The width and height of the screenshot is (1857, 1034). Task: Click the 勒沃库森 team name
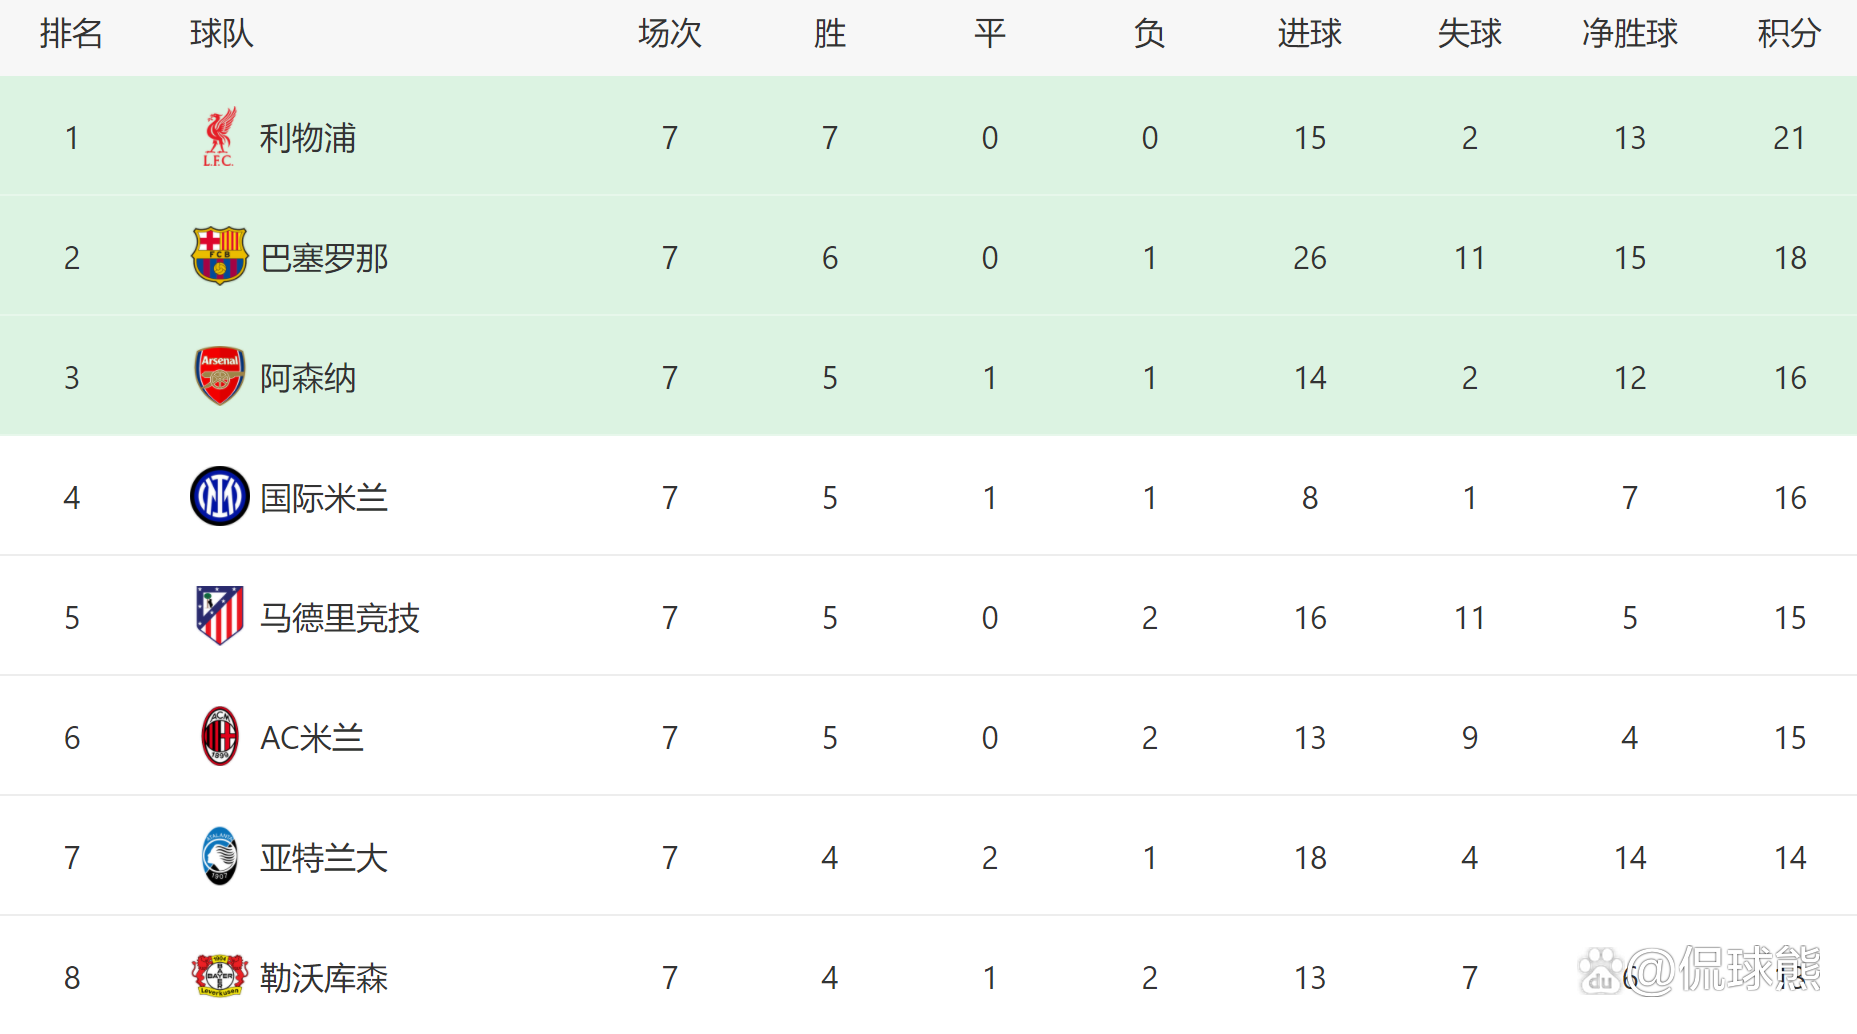pos(324,978)
